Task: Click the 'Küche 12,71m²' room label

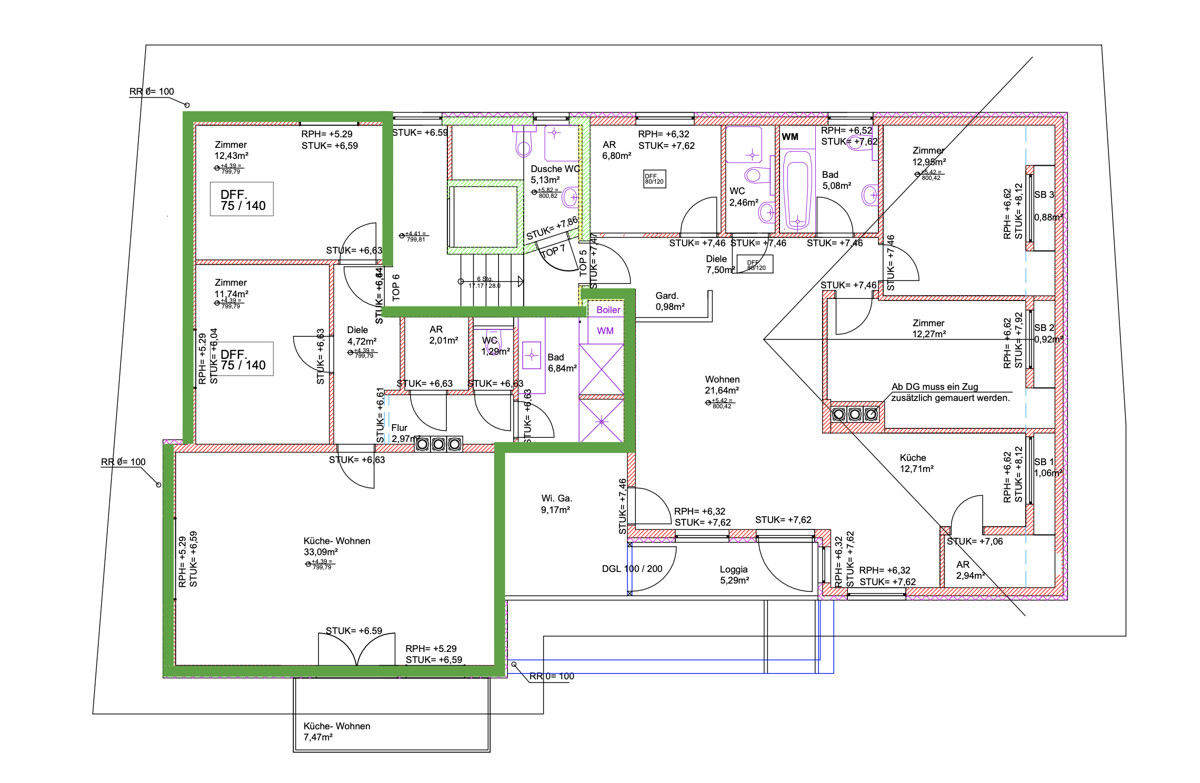Action: point(915,462)
